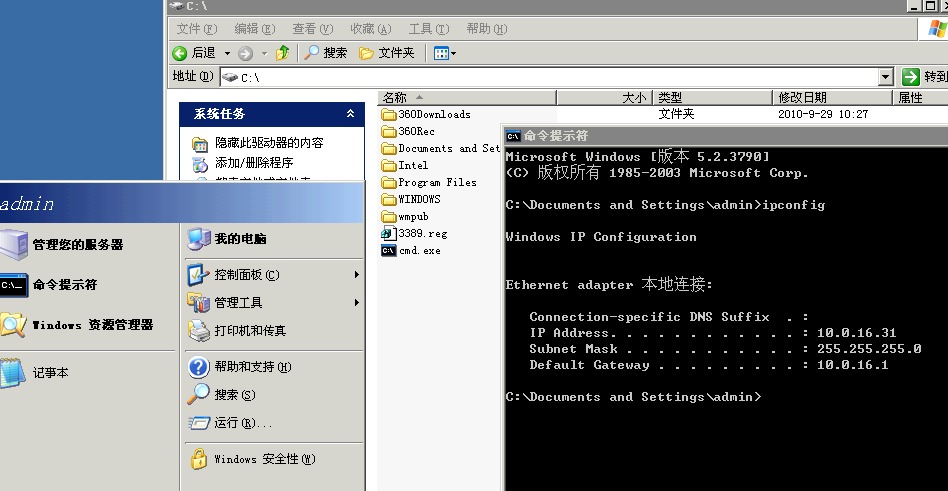The image size is (948, 491).
Task: Select the cmd.exe file
Action: tap(411, 250)
